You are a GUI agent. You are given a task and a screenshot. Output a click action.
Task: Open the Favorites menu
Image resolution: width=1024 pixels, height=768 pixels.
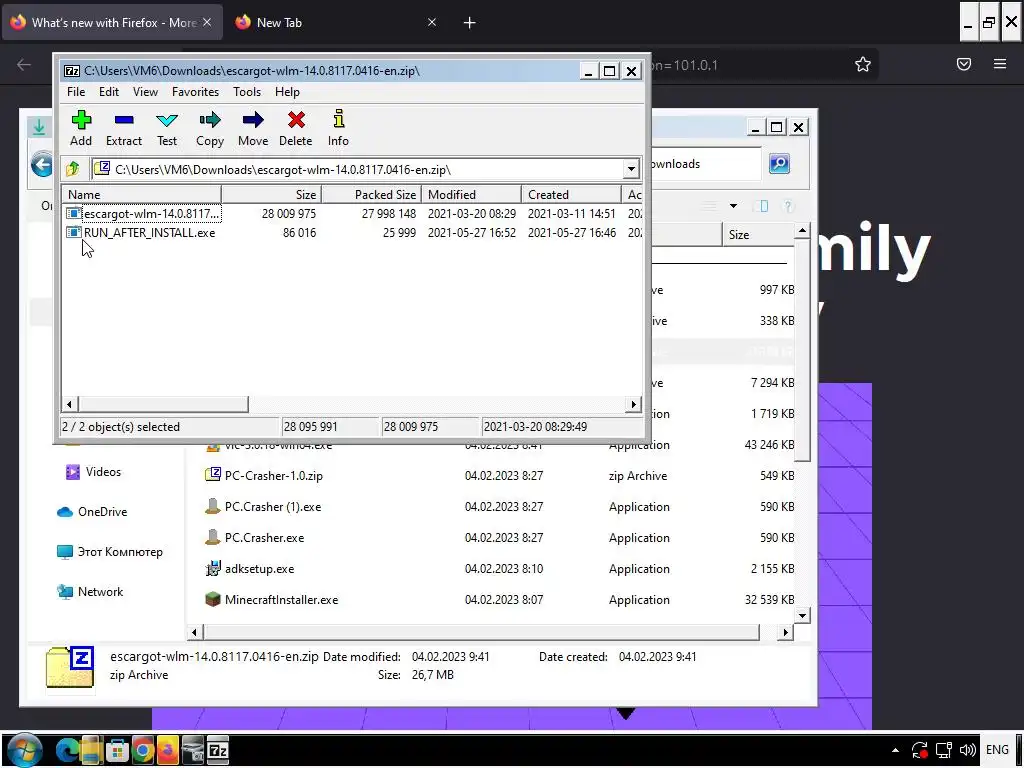pyautogui.click(x=195, y=92)
